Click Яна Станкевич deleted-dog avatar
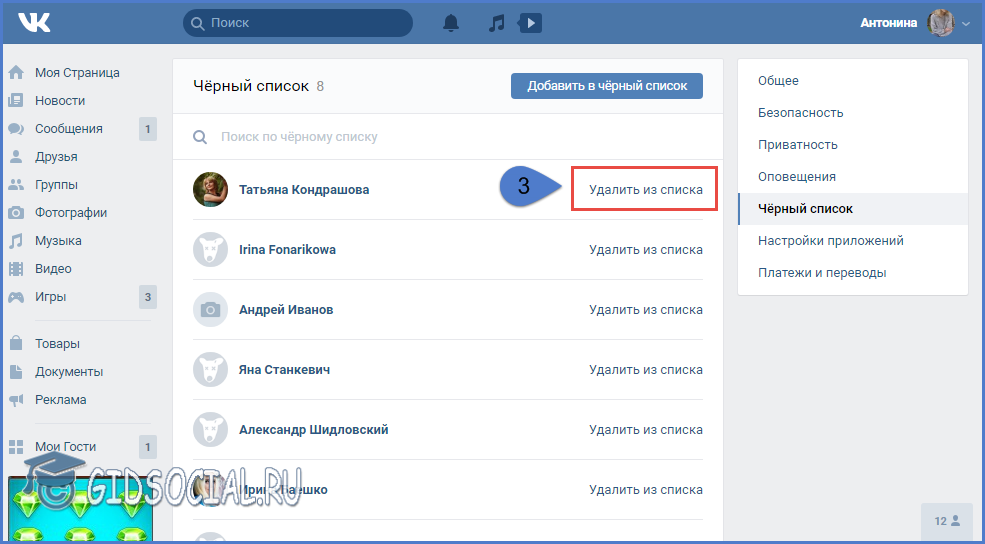The image size is (985, 544). coord(210,369)
